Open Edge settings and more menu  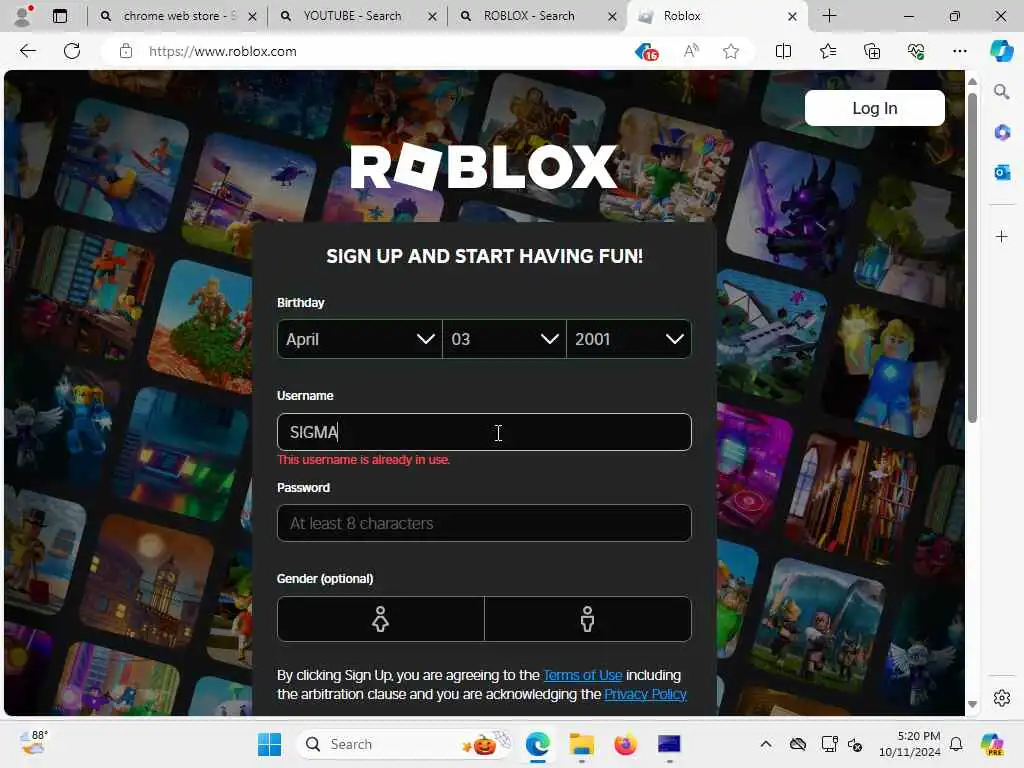pyautogui.click(x=959, y=51)
